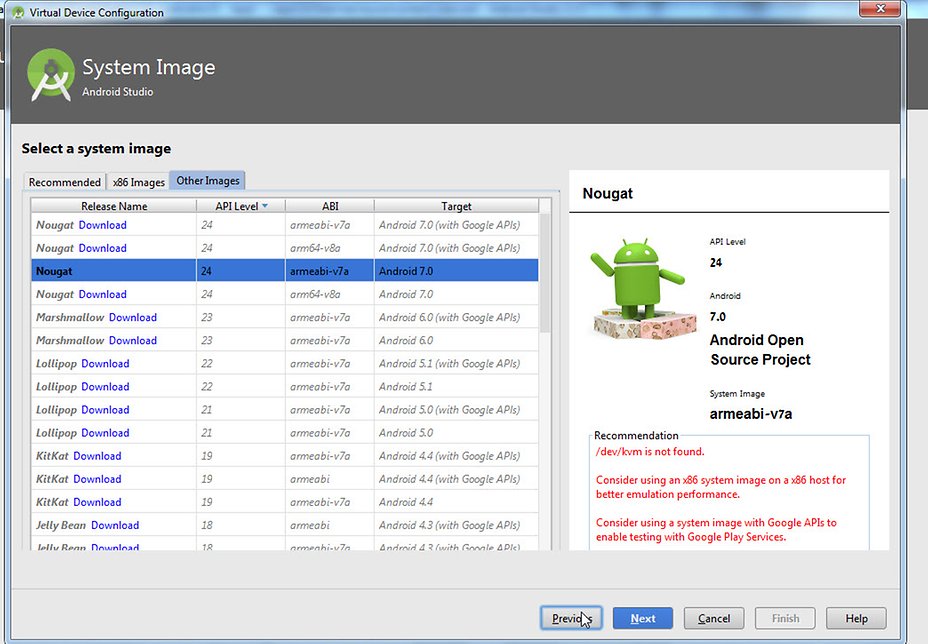Click the '/dev/kvm is not found.' warning

point(650,452)
